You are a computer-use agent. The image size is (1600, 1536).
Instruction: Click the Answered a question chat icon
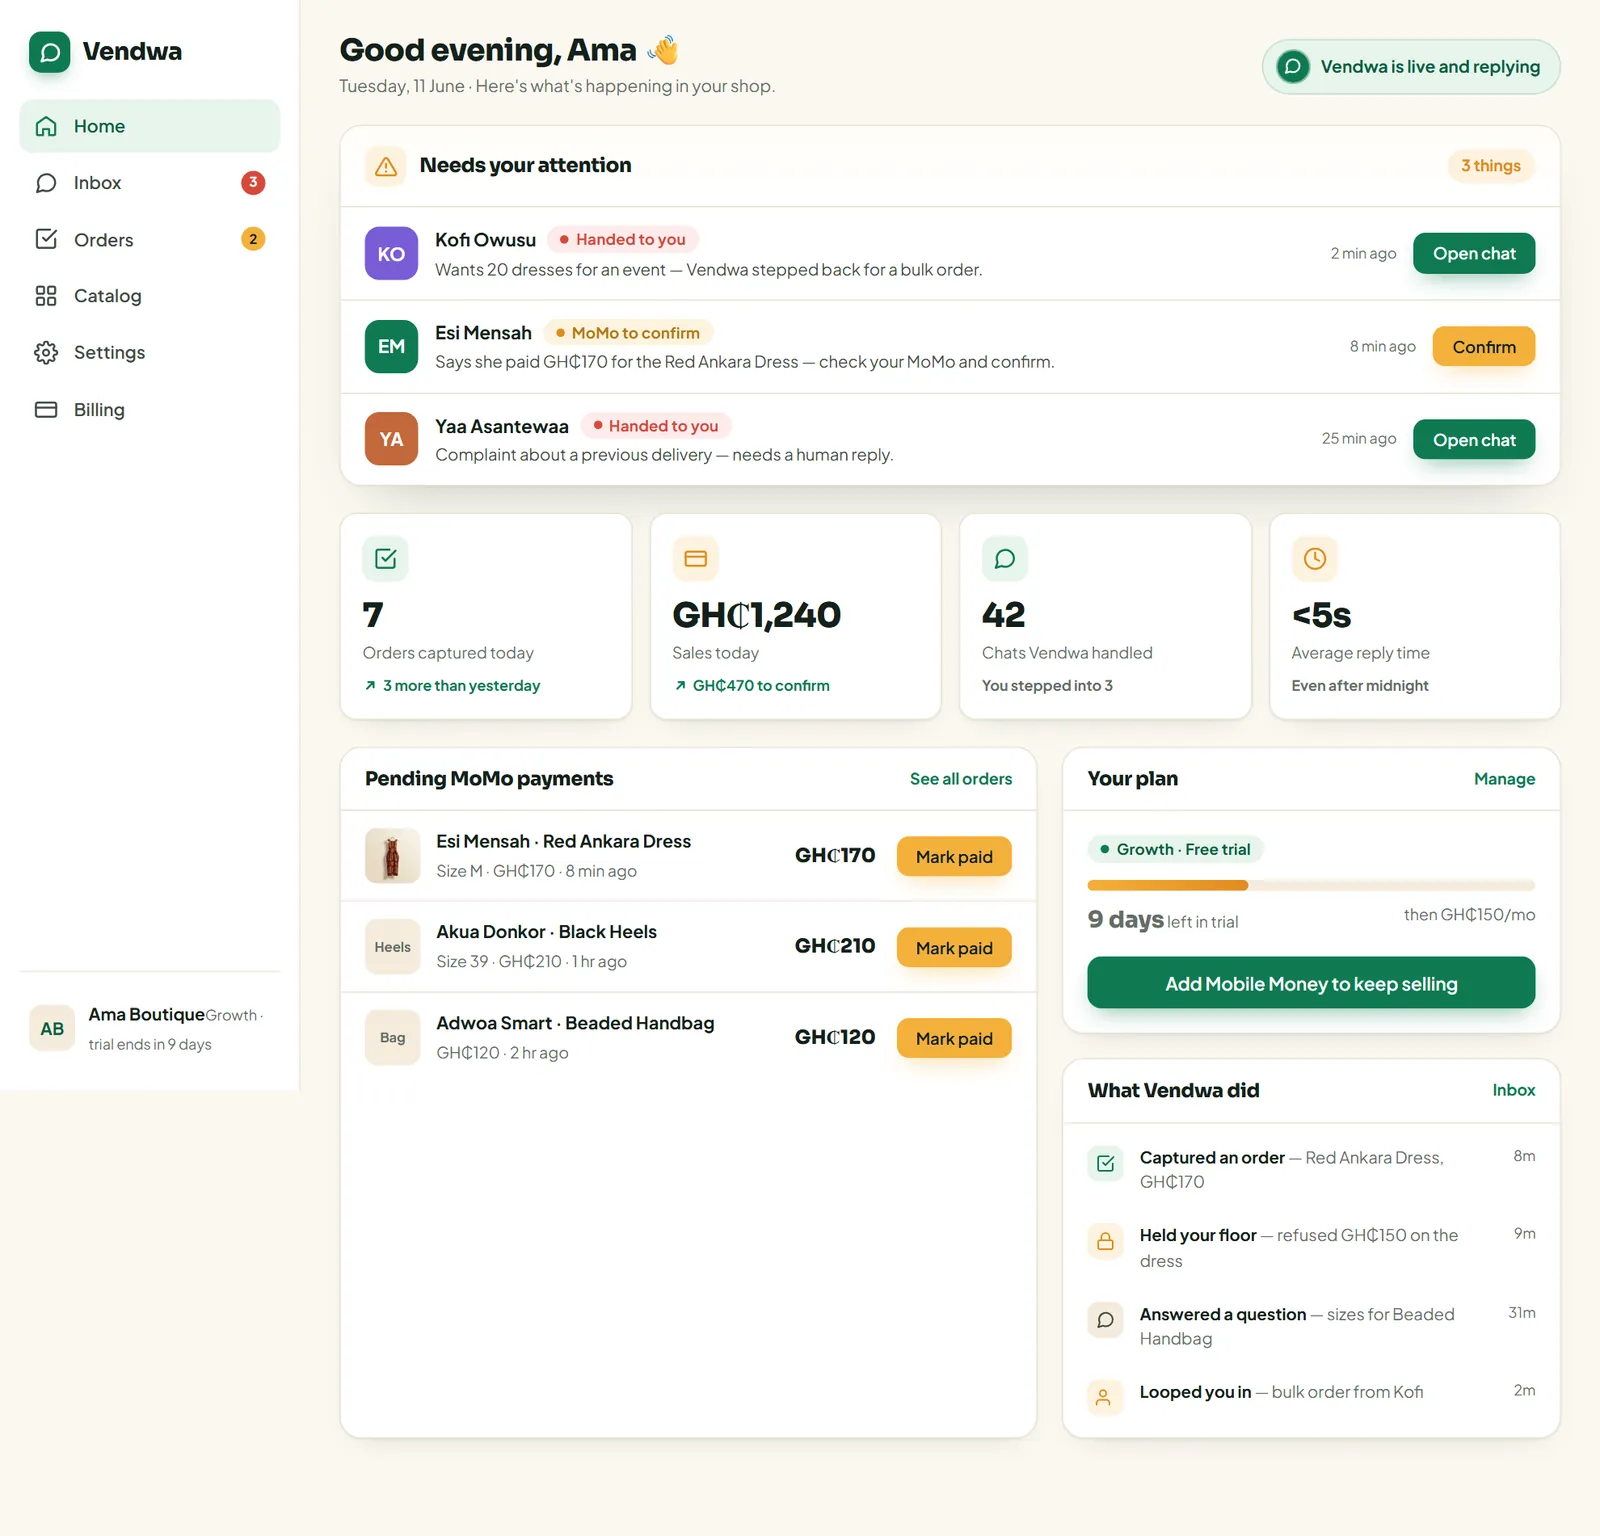(x=1105, y=1320)
